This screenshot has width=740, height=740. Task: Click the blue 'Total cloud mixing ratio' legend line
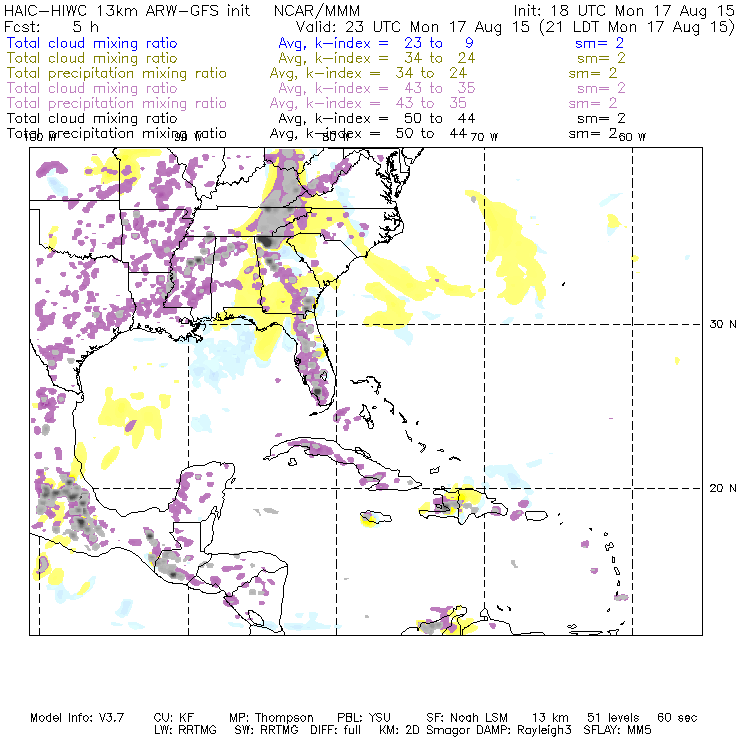[x=92, y=43]
